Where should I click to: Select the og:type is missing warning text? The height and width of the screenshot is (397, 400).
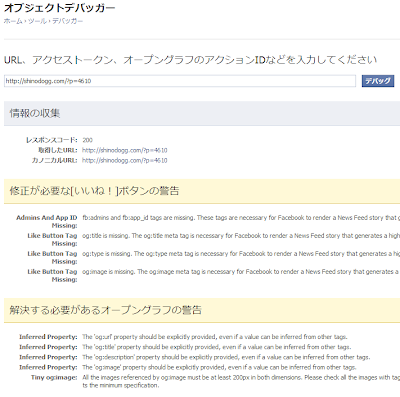coord(241,254)
